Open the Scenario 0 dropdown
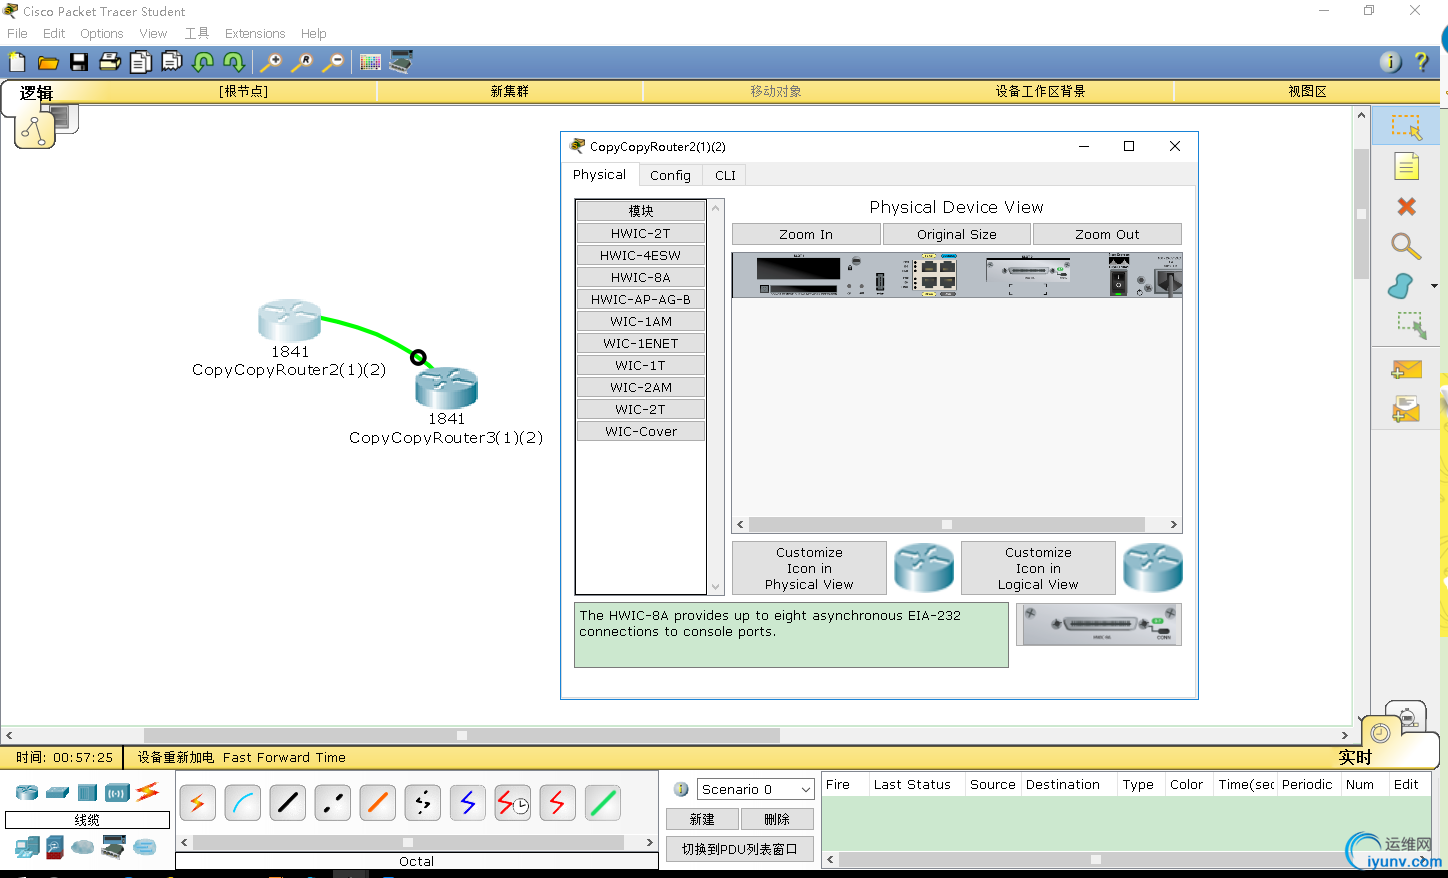Screen dimensions: 1448x878 [755, 789]
